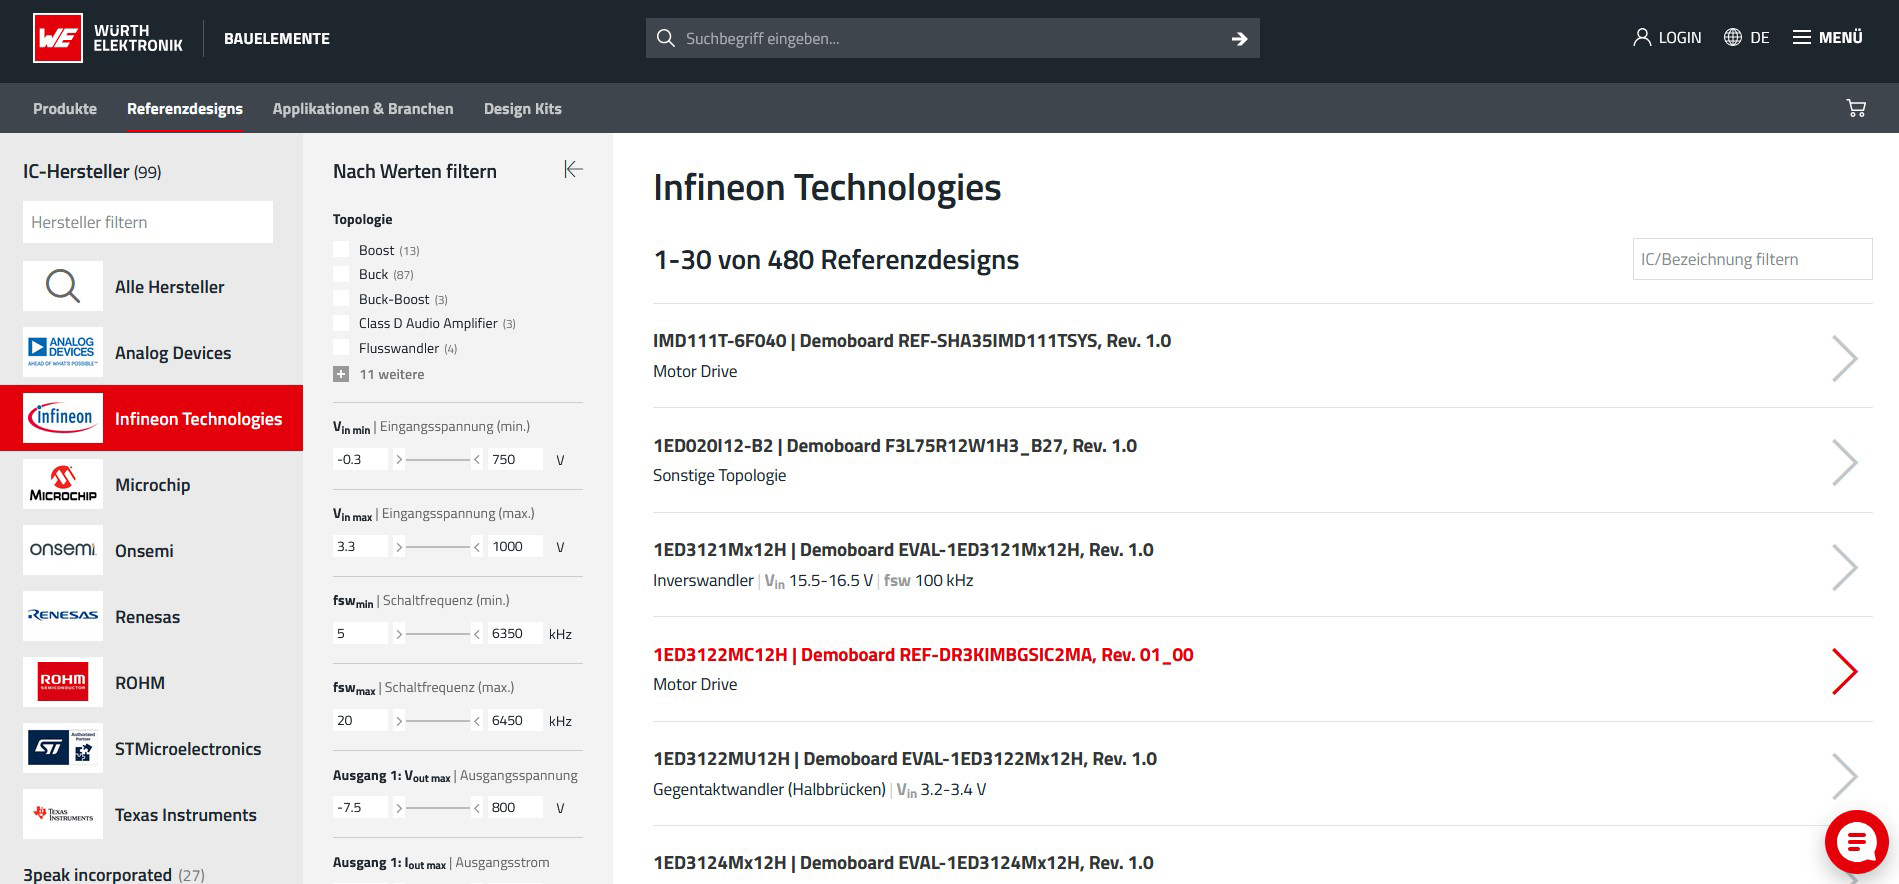Open the Design Kits tab
The height and width of the screenshot is (884, 1899).
point(522,109)
